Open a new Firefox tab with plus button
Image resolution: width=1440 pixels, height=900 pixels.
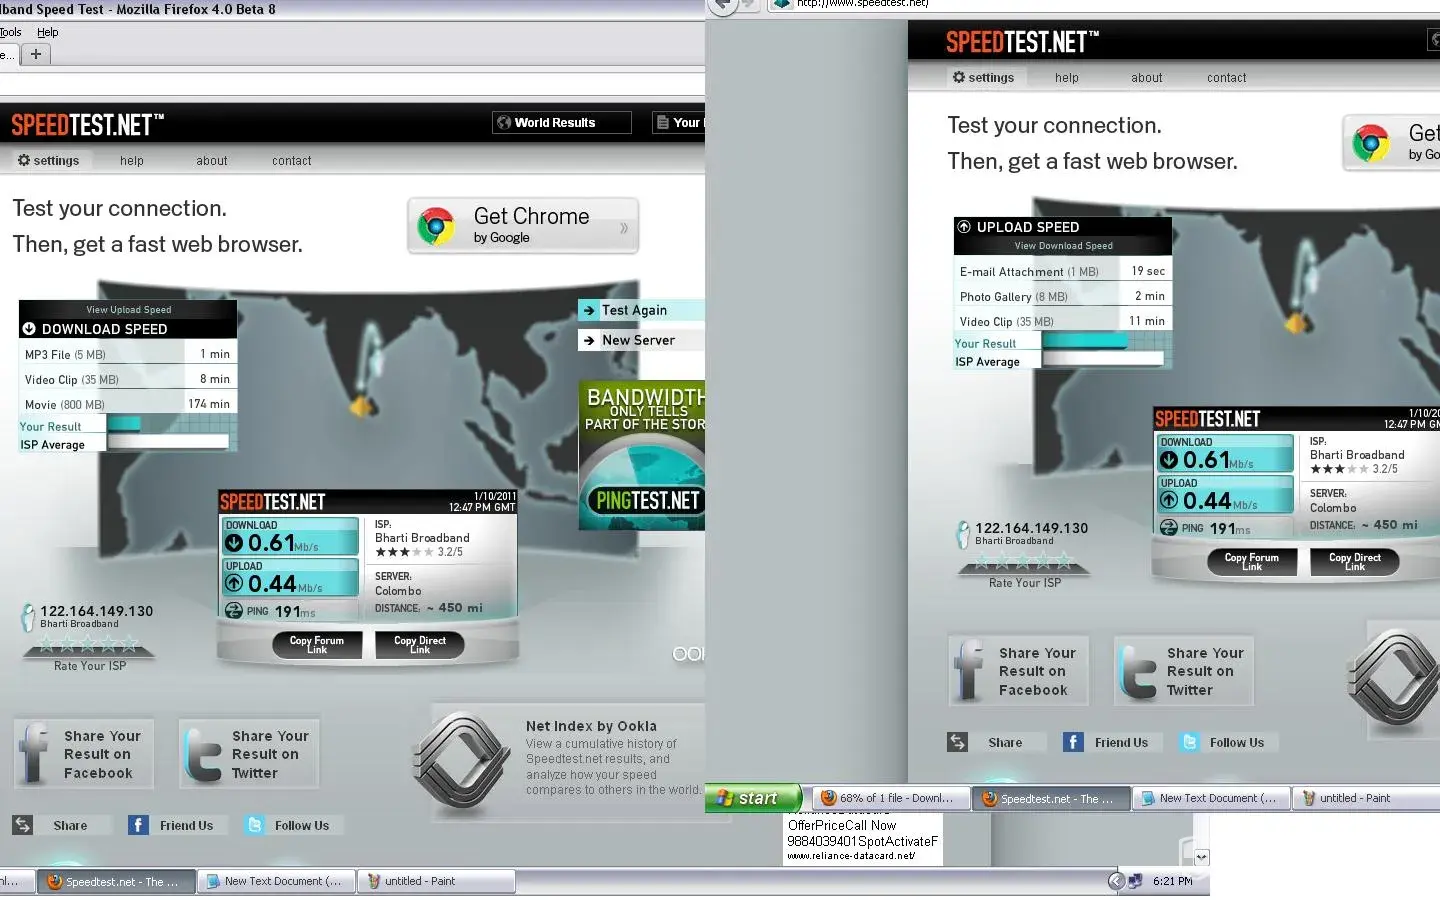pyautogui.click(x=36, y=54)
